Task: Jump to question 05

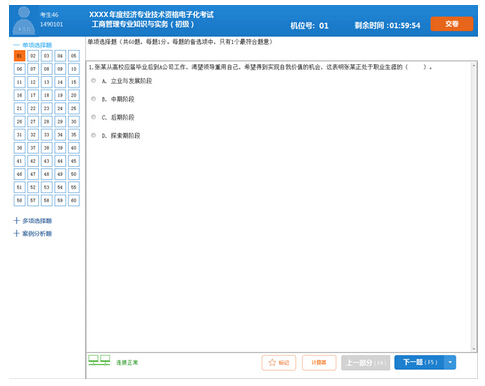Action: coord(74,56)
